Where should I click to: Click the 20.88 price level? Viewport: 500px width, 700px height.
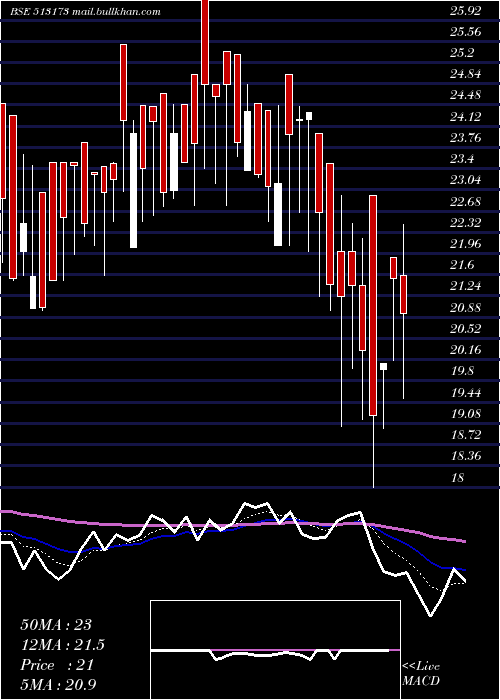[465, 308]
